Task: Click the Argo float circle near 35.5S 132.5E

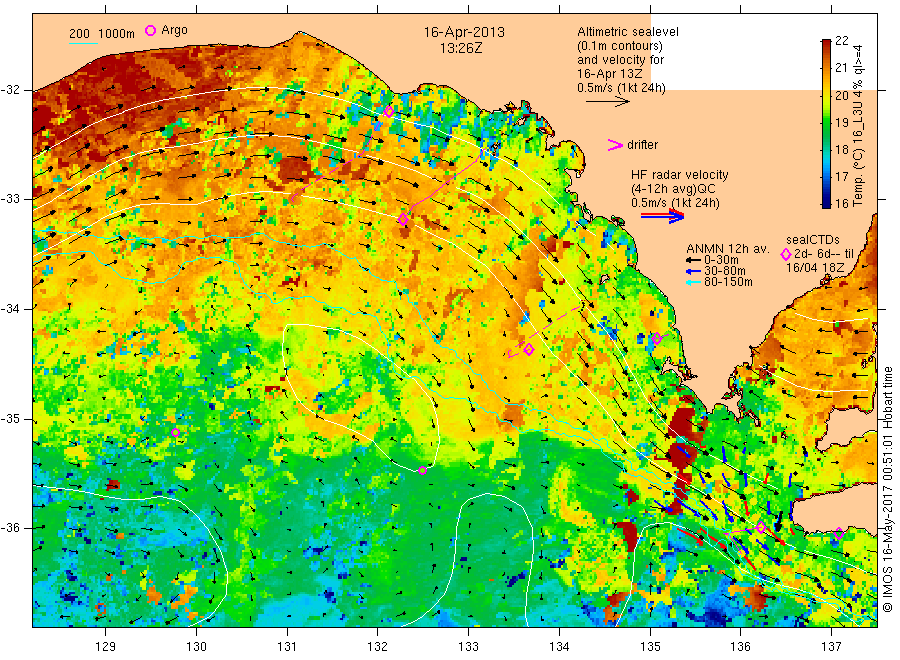Action: pos(422,471)
